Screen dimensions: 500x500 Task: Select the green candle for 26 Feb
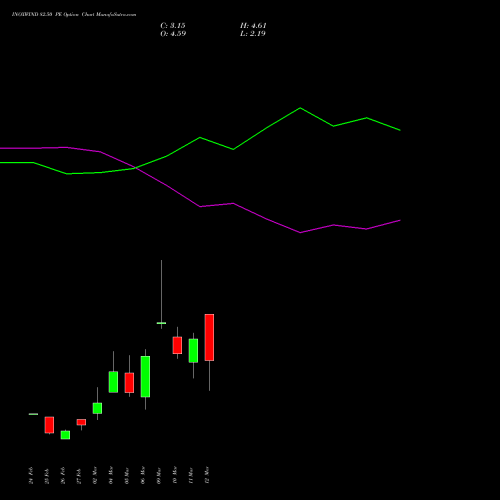(x=65, y=435)
